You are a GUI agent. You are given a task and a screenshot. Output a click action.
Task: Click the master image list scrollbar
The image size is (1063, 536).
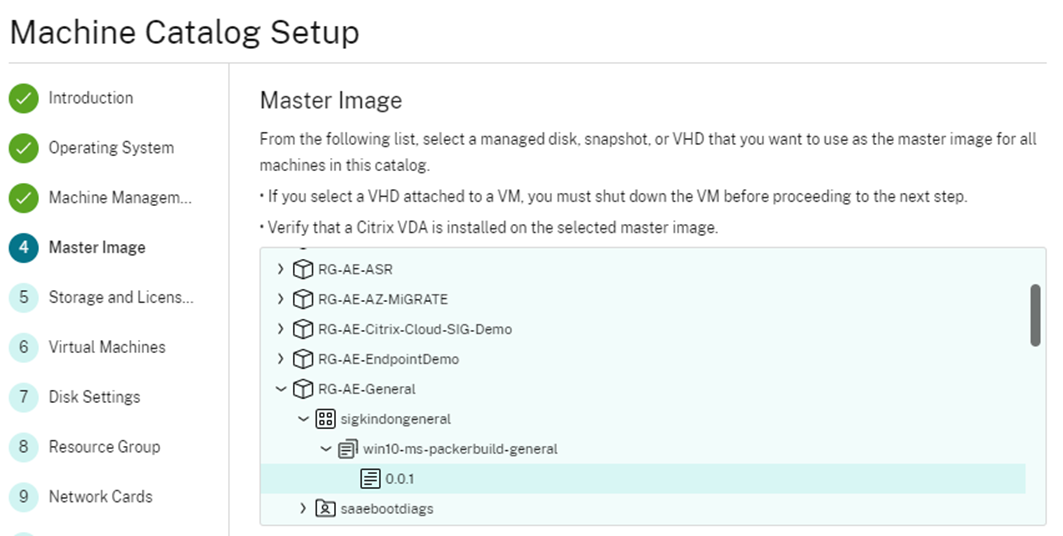tap(1035, 315)
